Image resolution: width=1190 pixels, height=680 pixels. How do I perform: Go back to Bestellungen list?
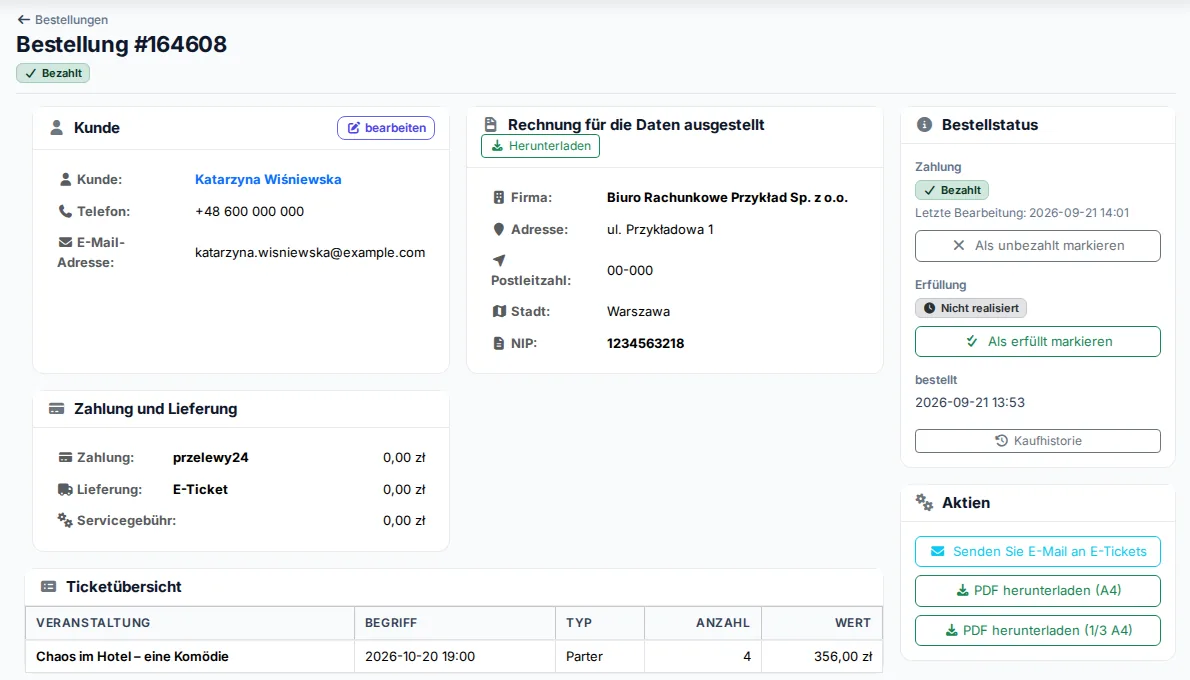coord(62,20)
